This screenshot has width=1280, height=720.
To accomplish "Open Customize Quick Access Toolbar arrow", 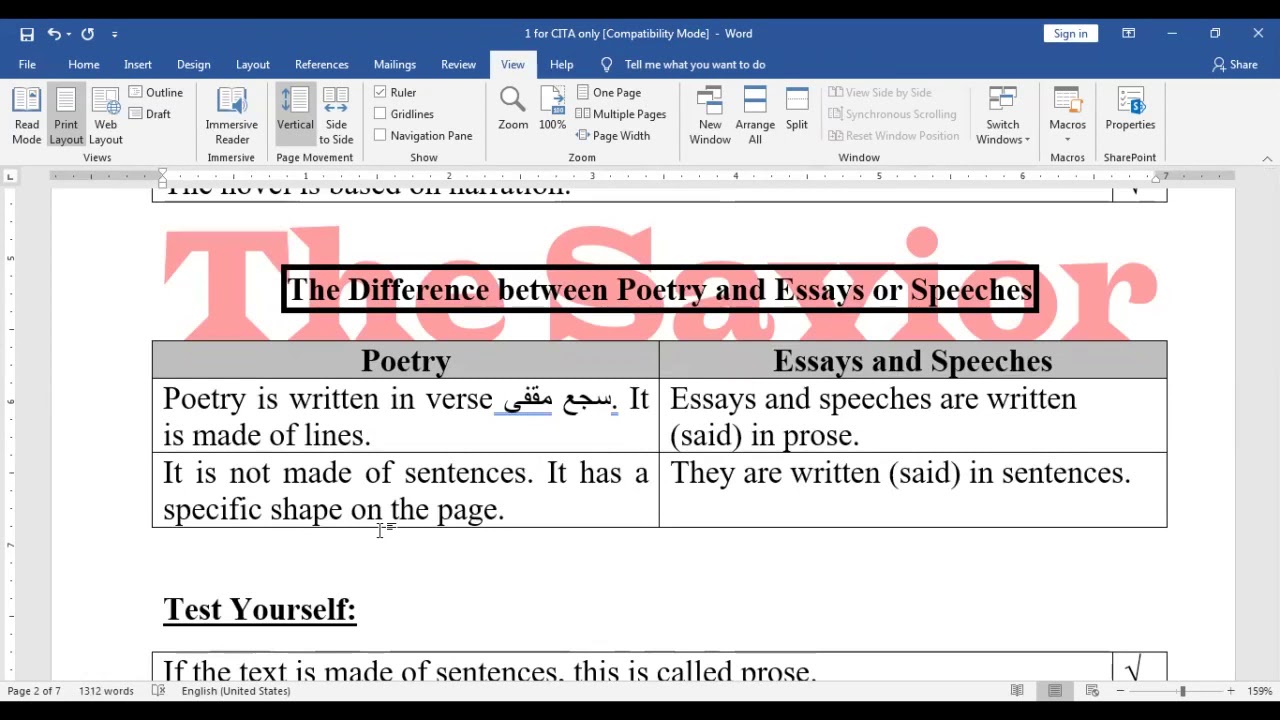I will pos(115,34).
